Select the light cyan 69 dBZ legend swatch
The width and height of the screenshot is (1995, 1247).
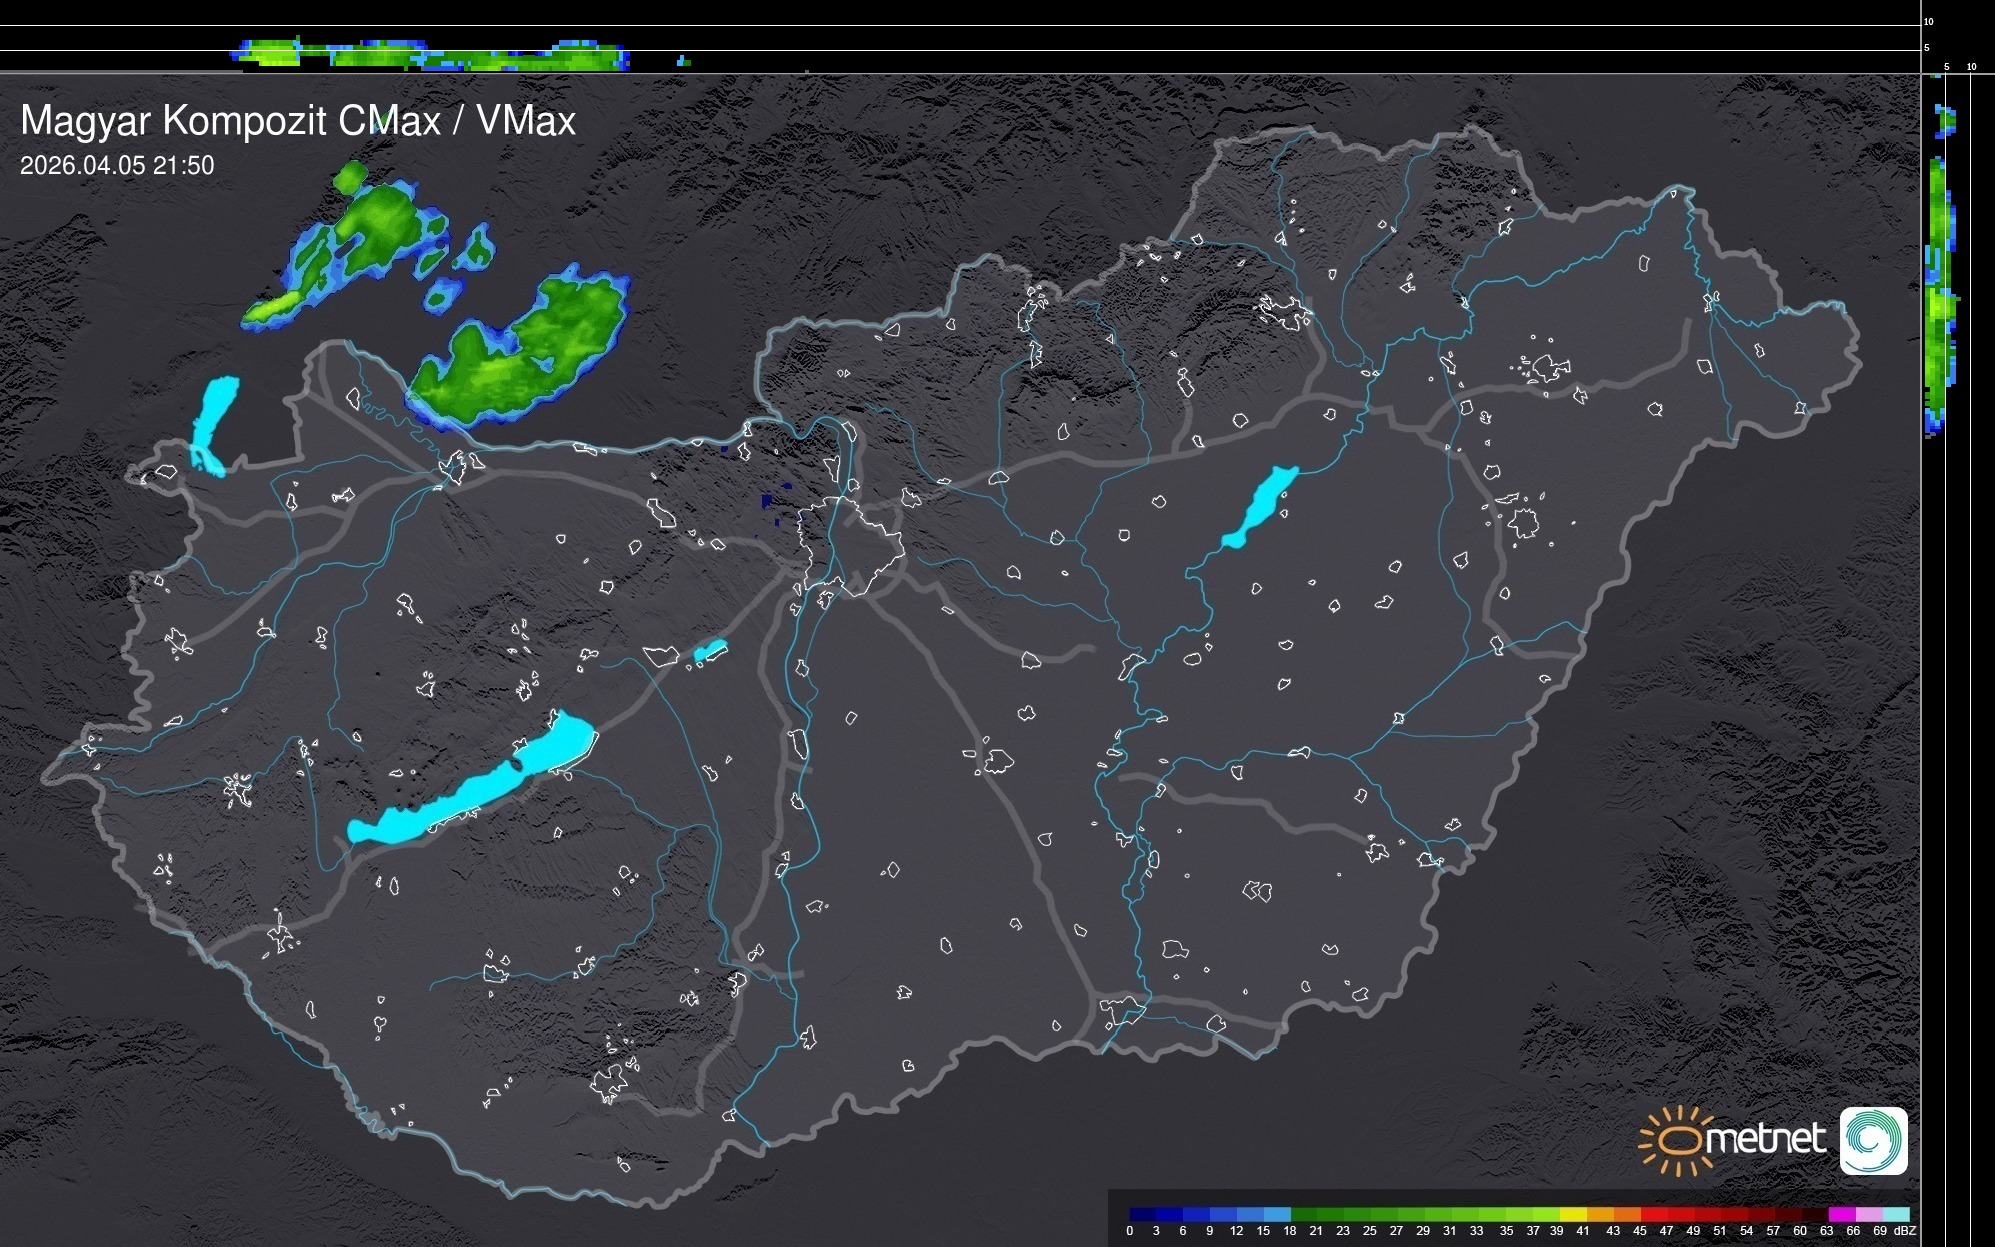1895,1214
